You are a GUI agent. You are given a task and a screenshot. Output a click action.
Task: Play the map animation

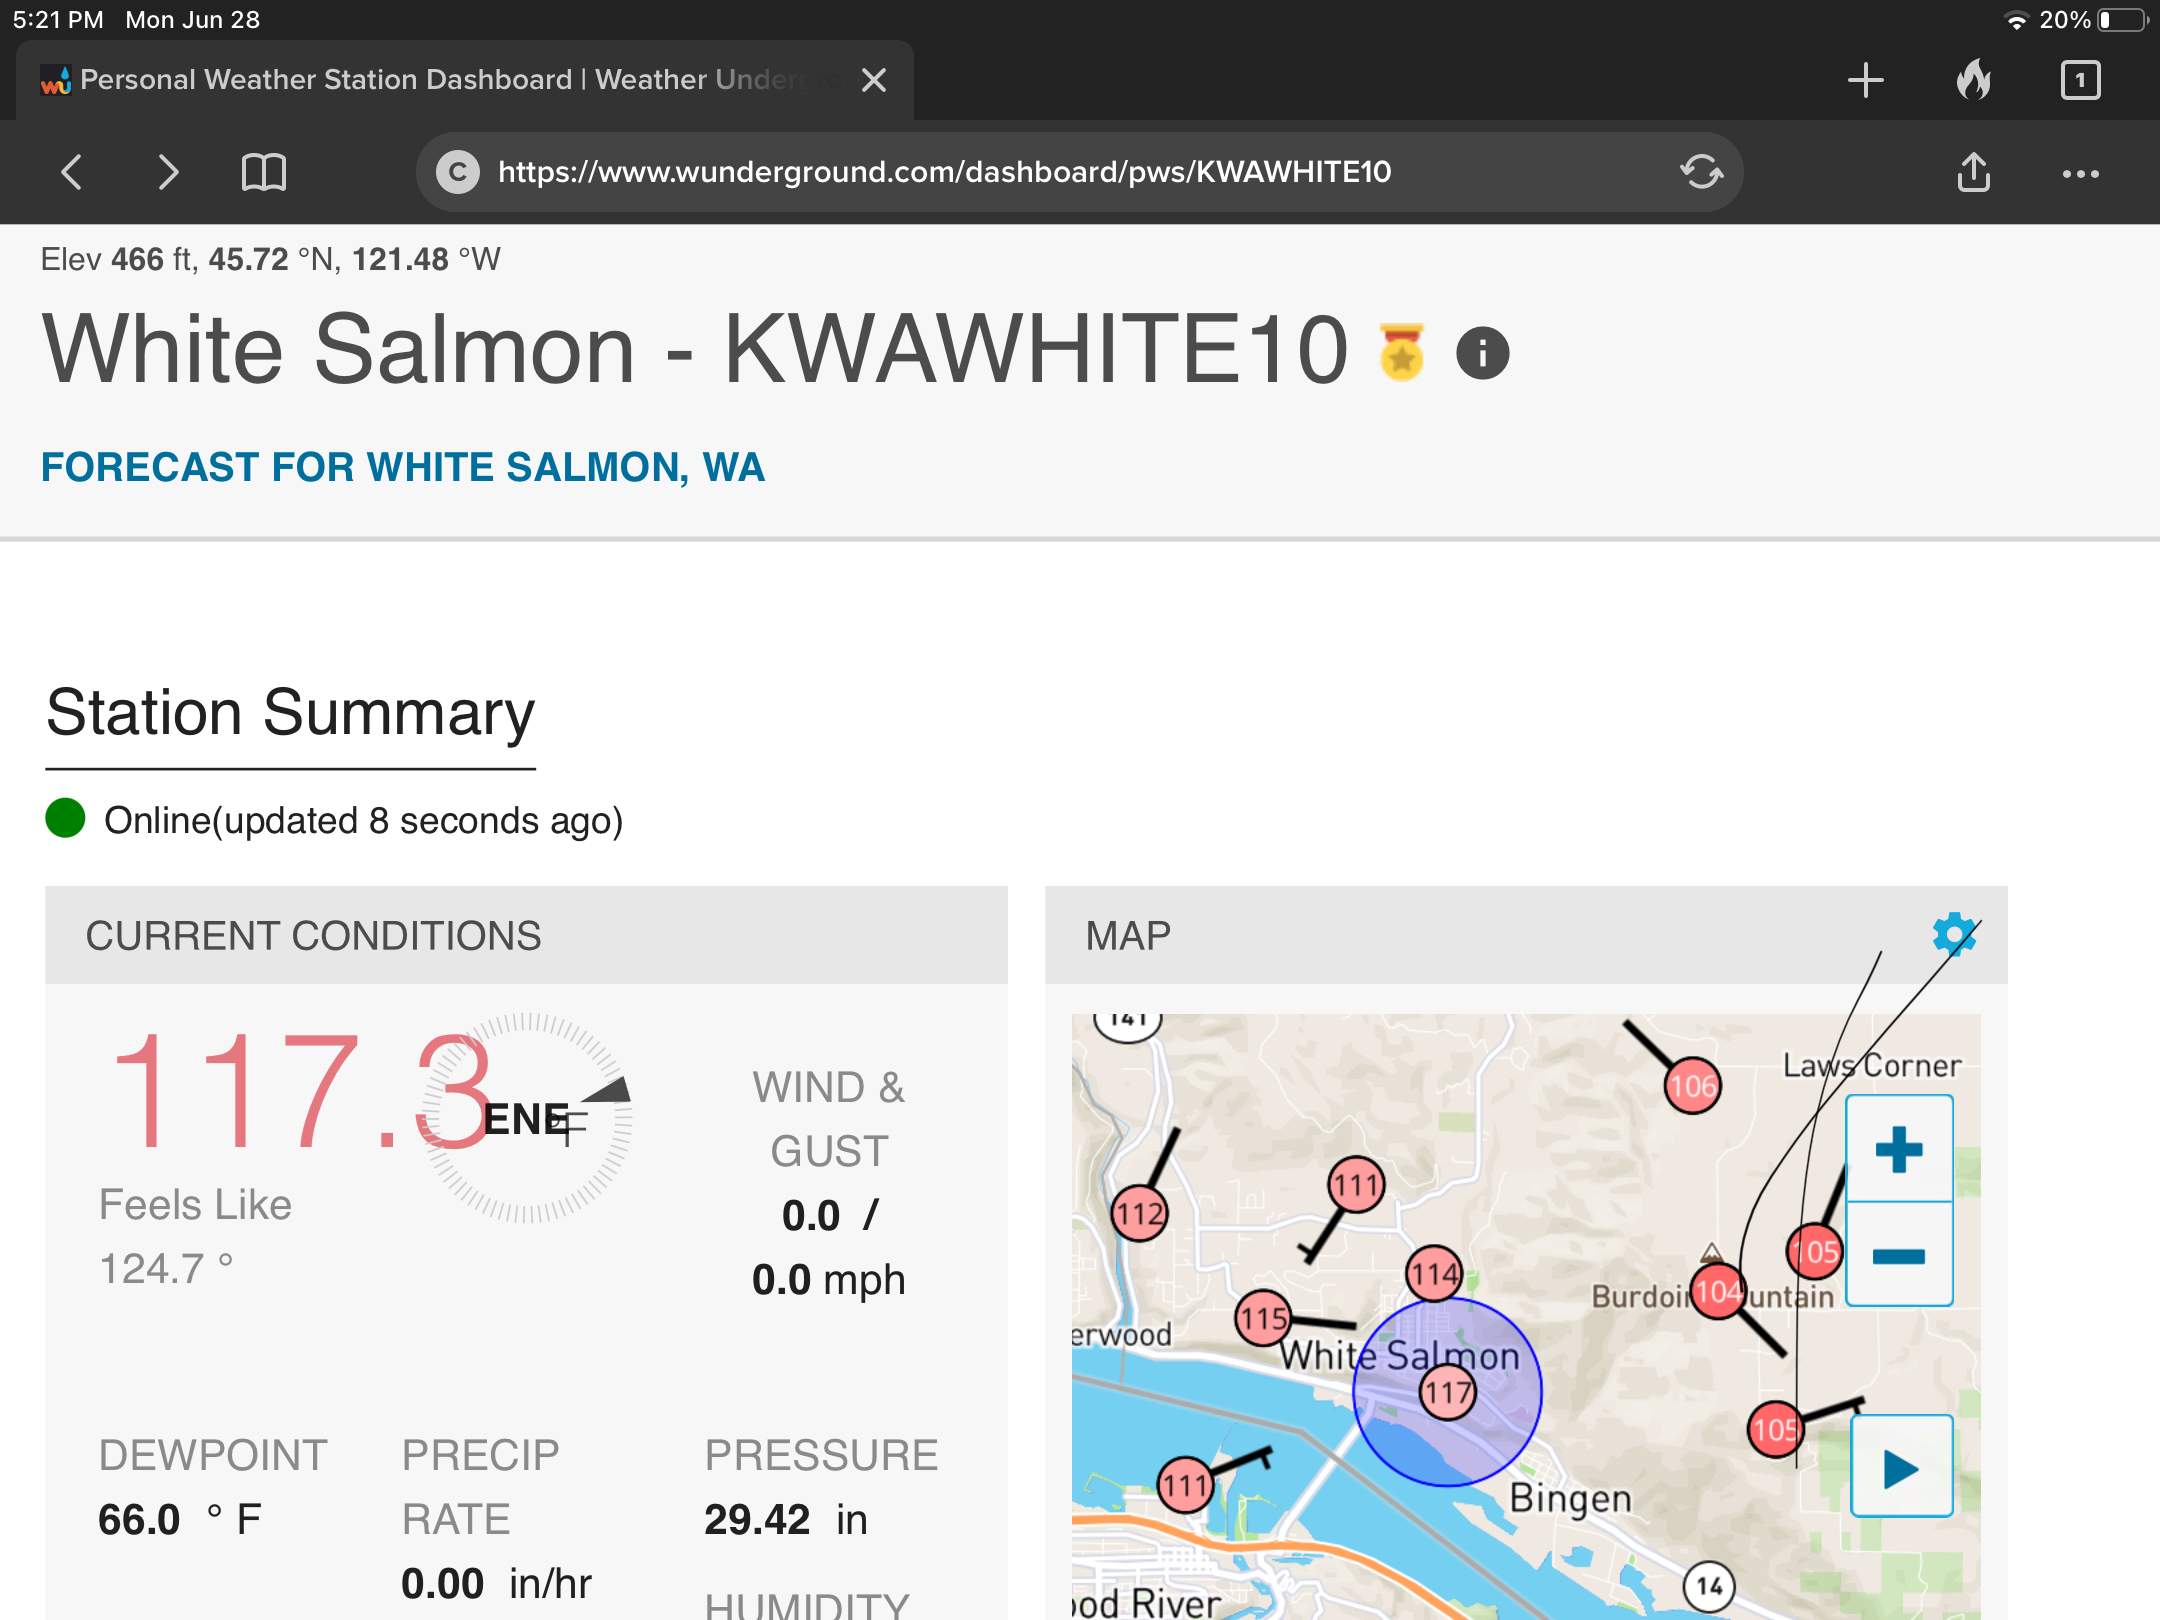click(1901, 1467)
